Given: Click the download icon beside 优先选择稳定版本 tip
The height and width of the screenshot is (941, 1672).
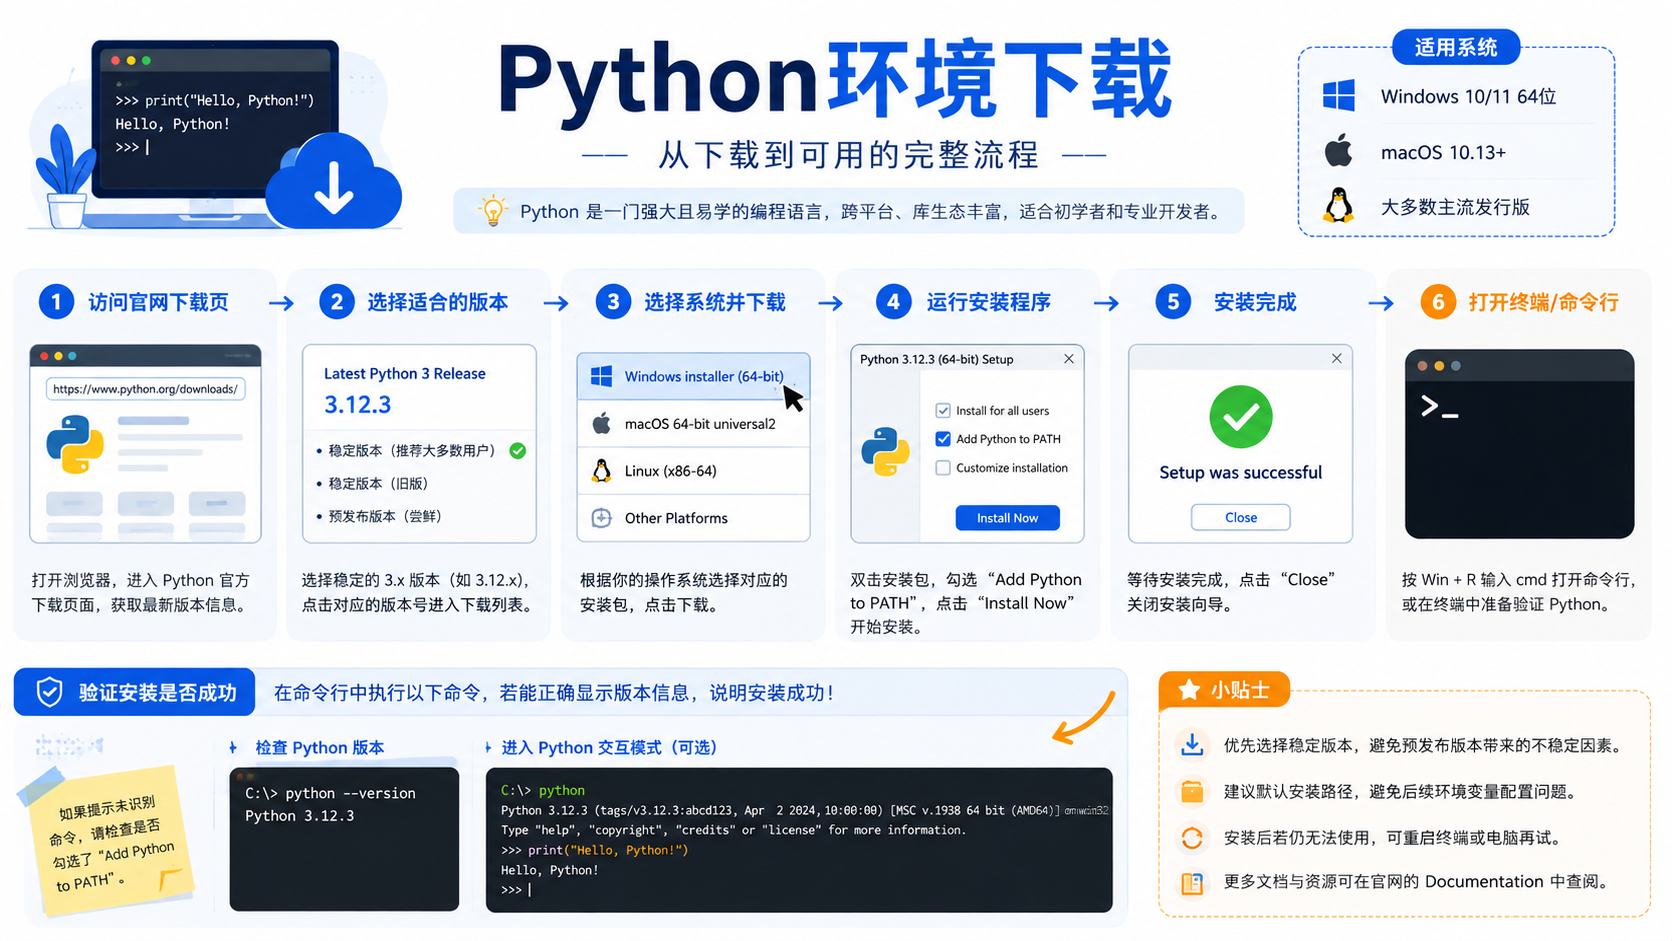Looking at the screenshot, I should coord(1192,745).
